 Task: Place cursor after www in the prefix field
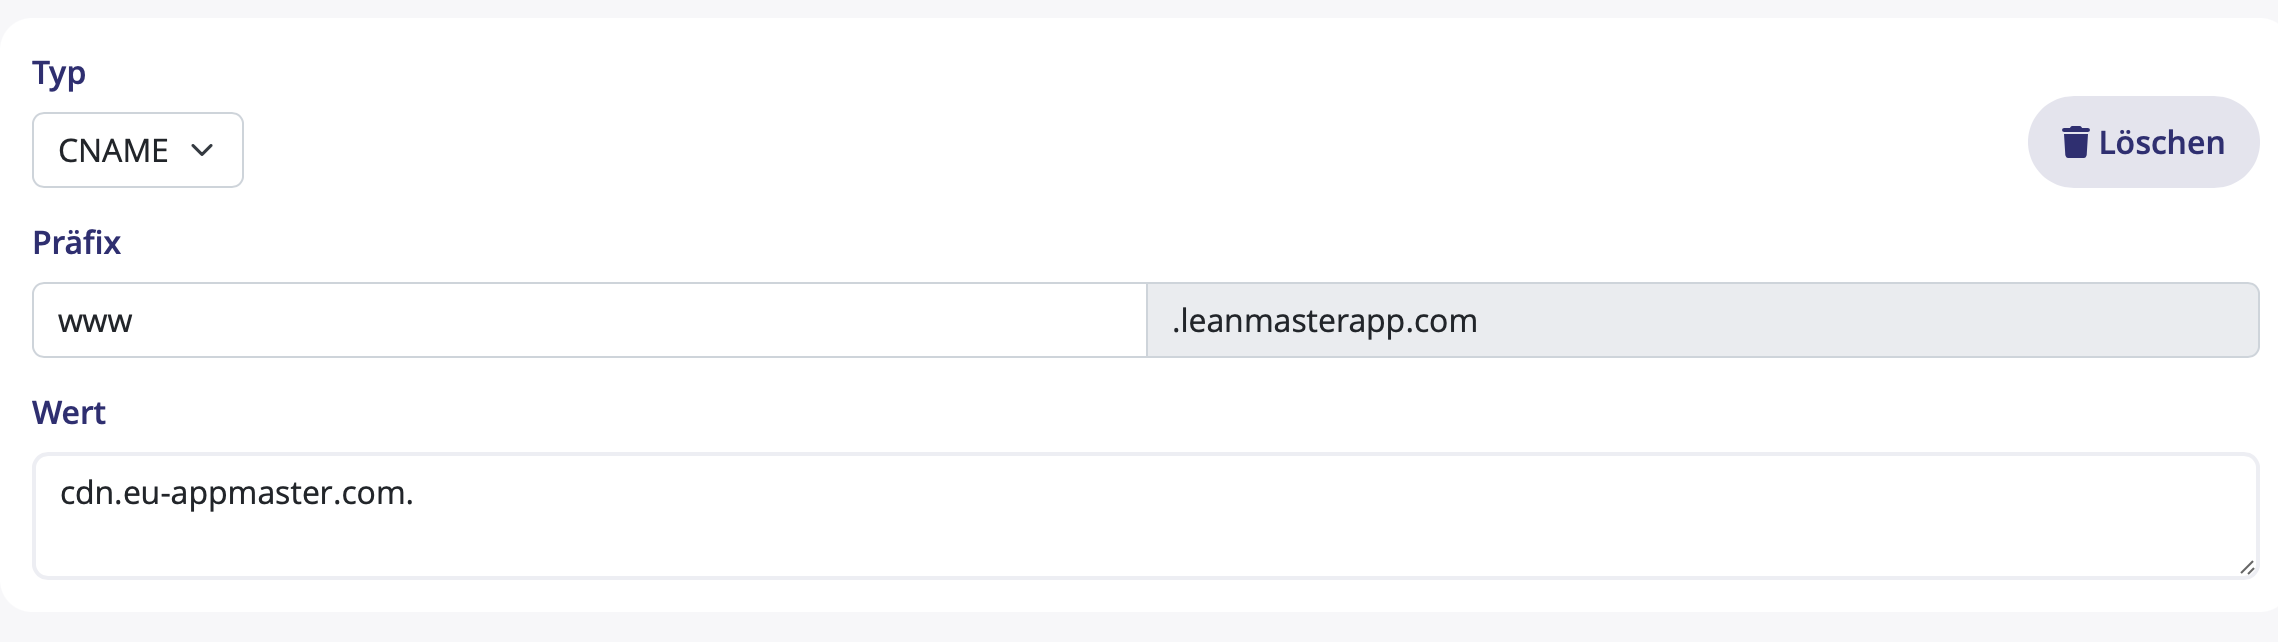(134, 321)
